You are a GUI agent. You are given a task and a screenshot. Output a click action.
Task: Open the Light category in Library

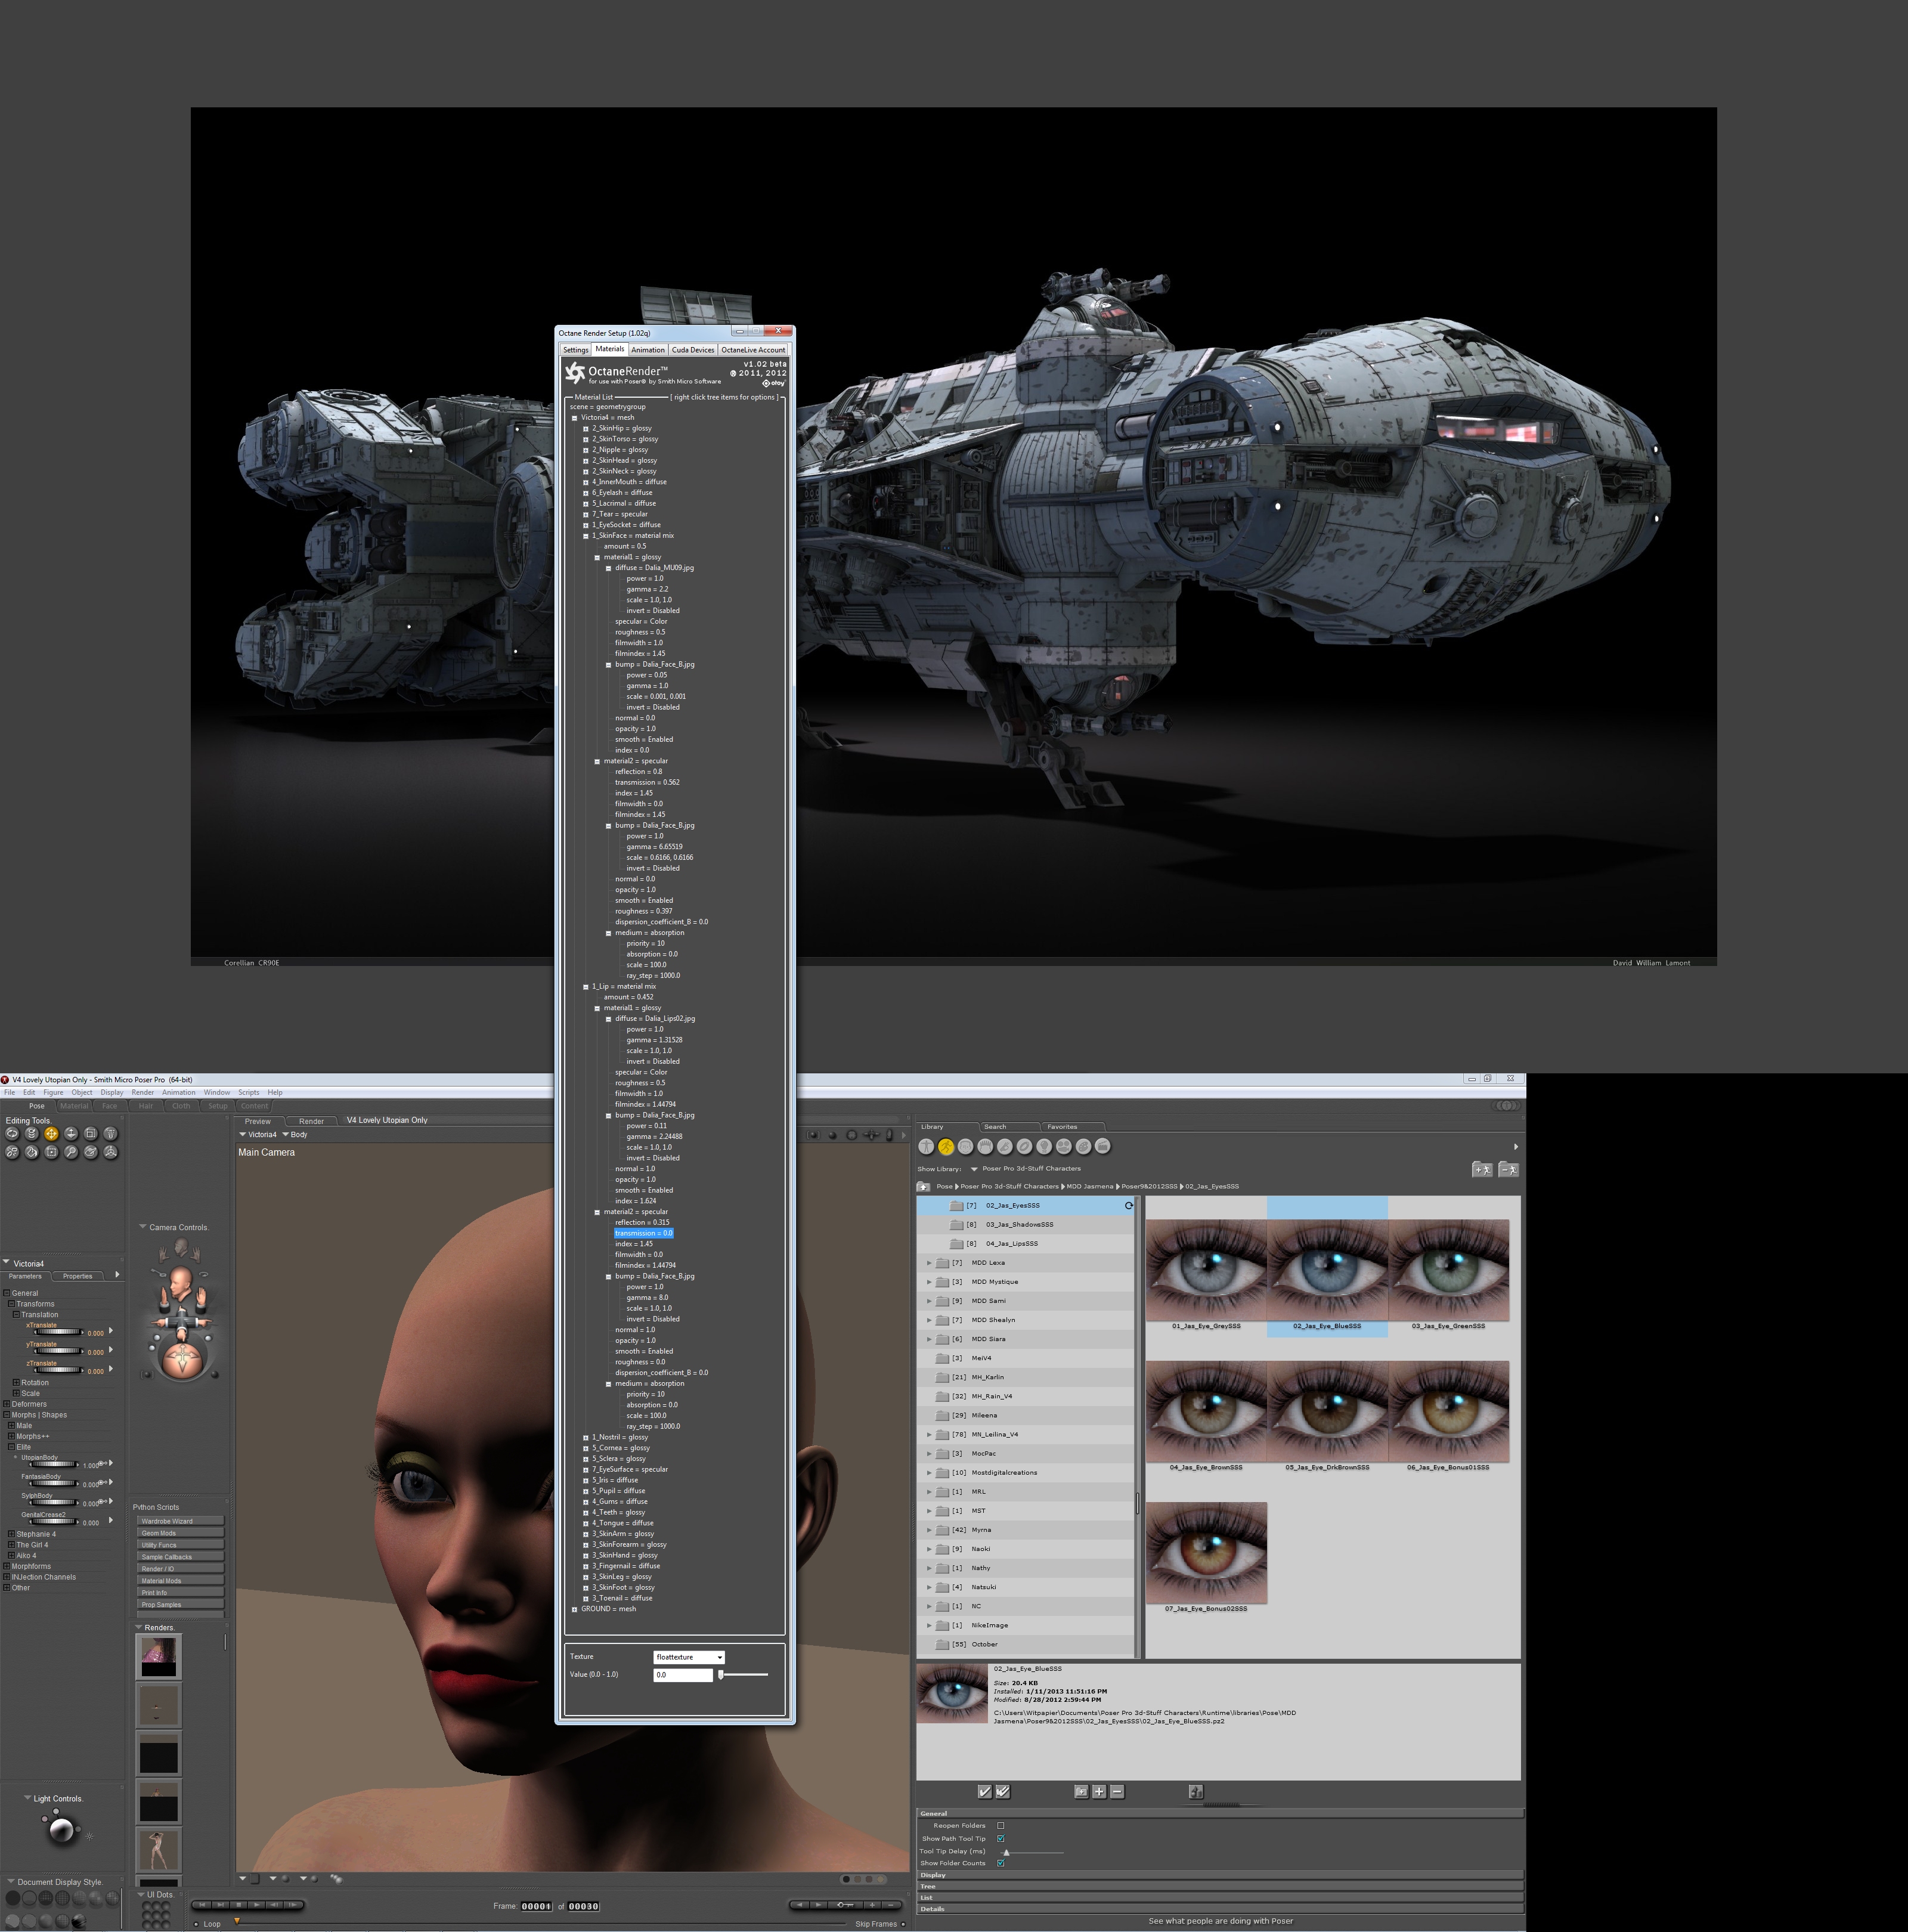(1044, 1147)
